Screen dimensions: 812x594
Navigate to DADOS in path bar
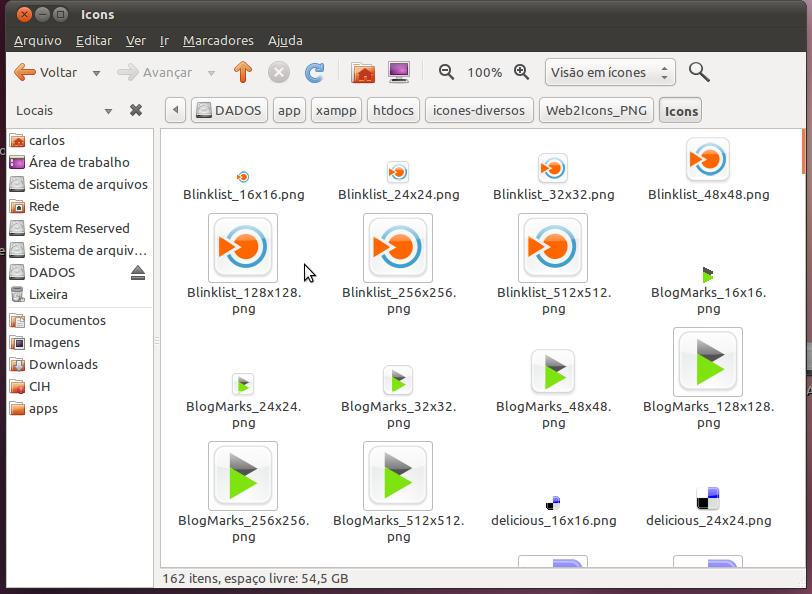(229, 110)
